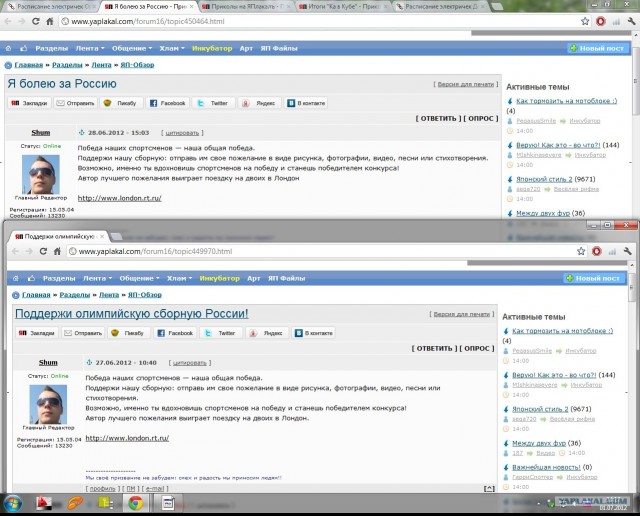Share to В контакте in front window
This screenshot has height=516, width=640.
coord(314,333)
